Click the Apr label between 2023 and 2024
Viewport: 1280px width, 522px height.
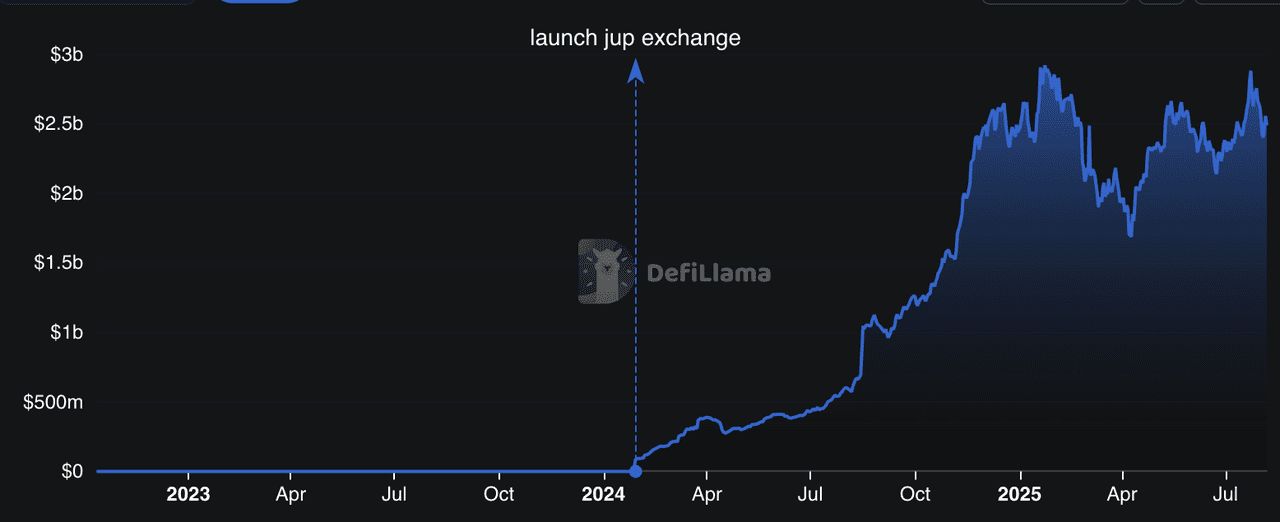290,494
